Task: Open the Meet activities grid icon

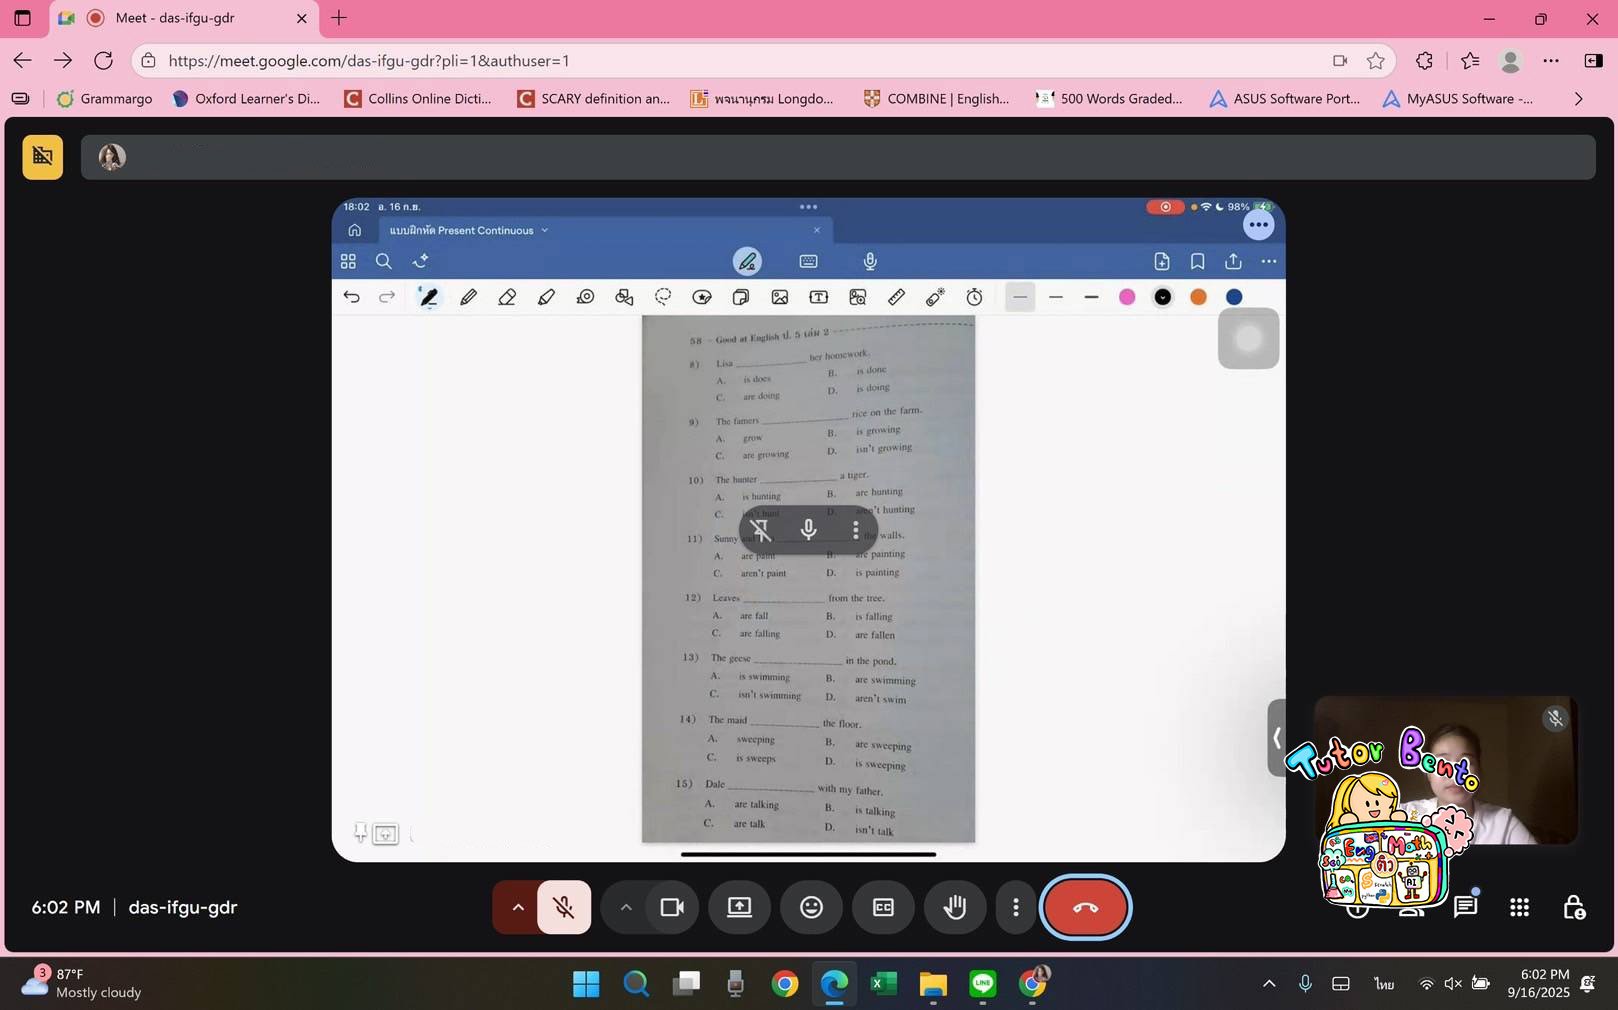Action: pyautogui.click(x=1519, y=907)
